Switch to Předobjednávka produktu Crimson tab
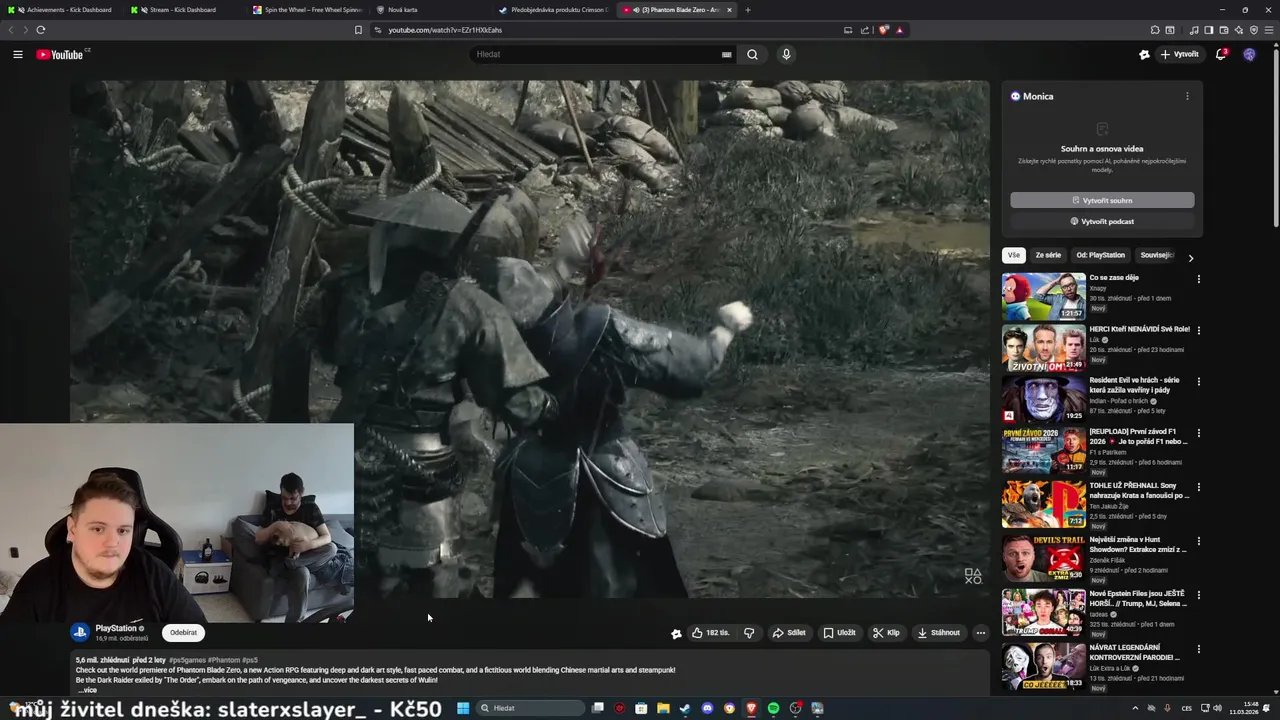1280x720 pixels. coord(553,10)
